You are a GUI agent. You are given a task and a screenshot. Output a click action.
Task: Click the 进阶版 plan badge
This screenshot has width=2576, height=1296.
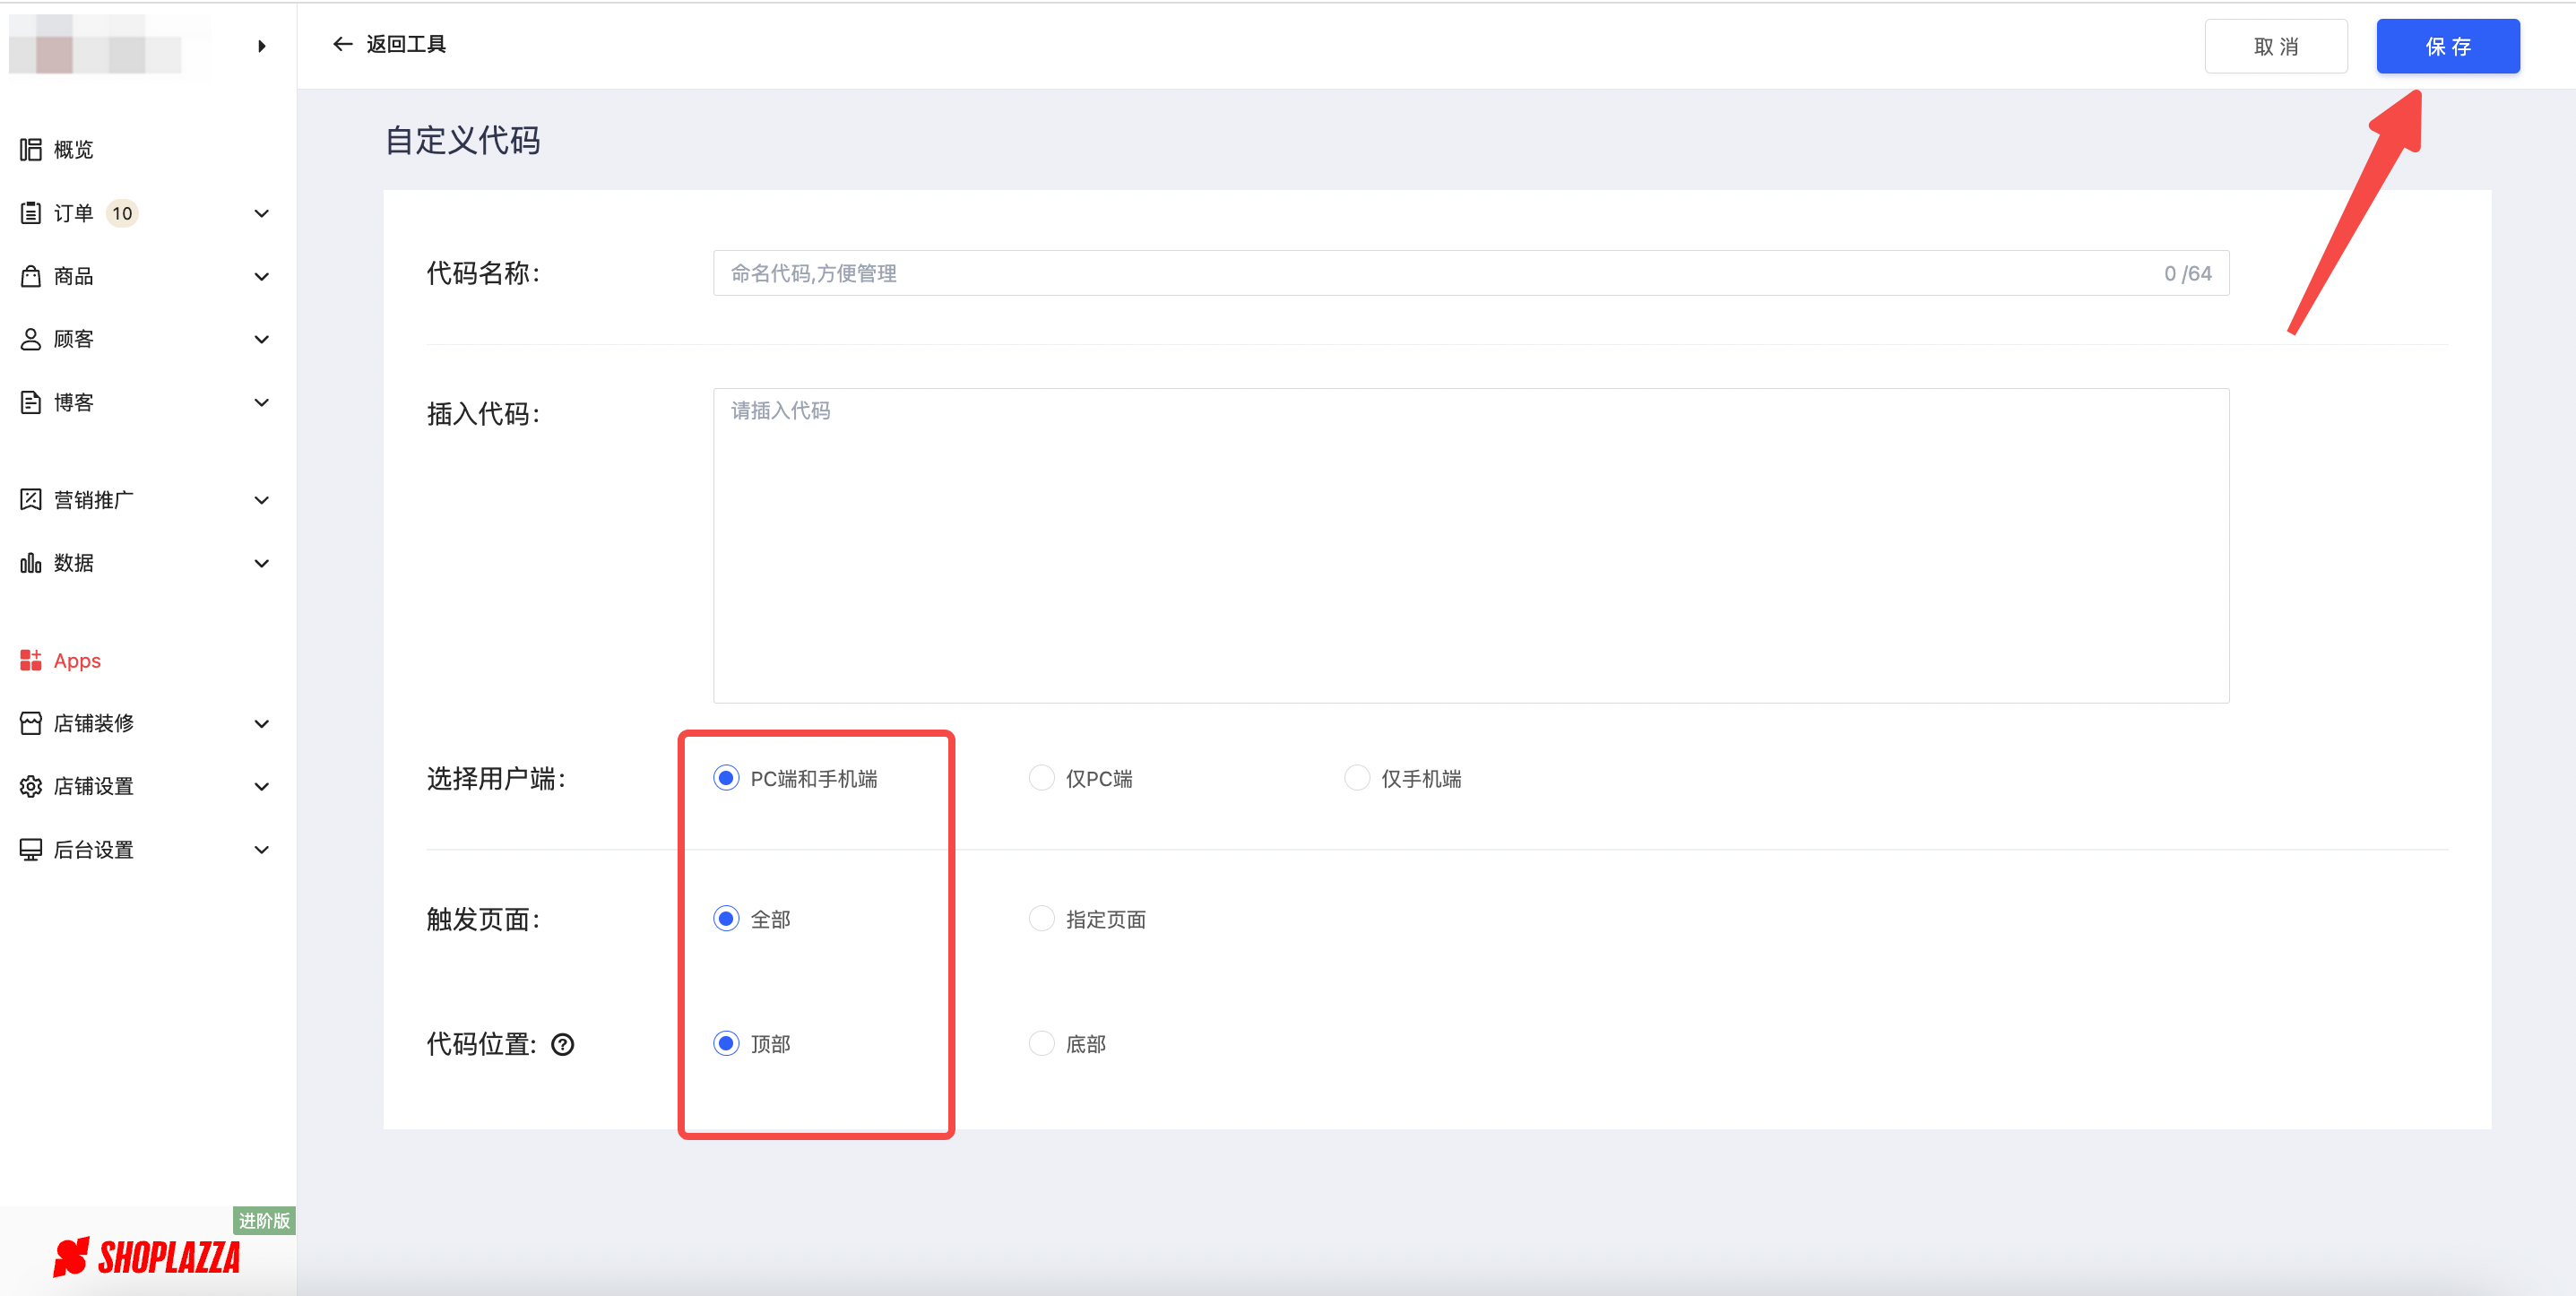pyautogui.click(x=264, y=1220)
